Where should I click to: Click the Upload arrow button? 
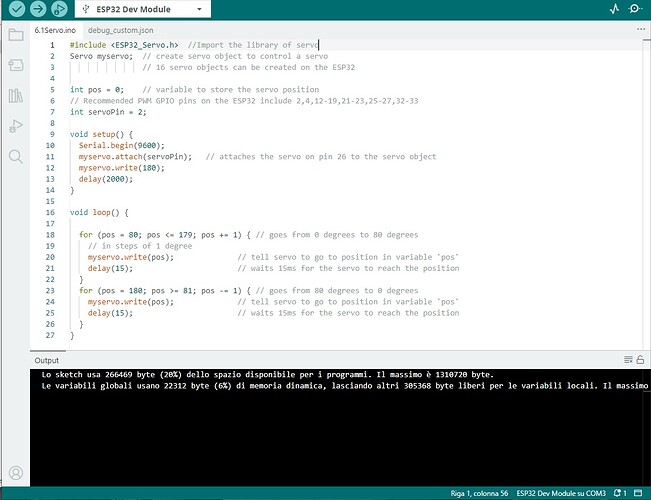38,9
